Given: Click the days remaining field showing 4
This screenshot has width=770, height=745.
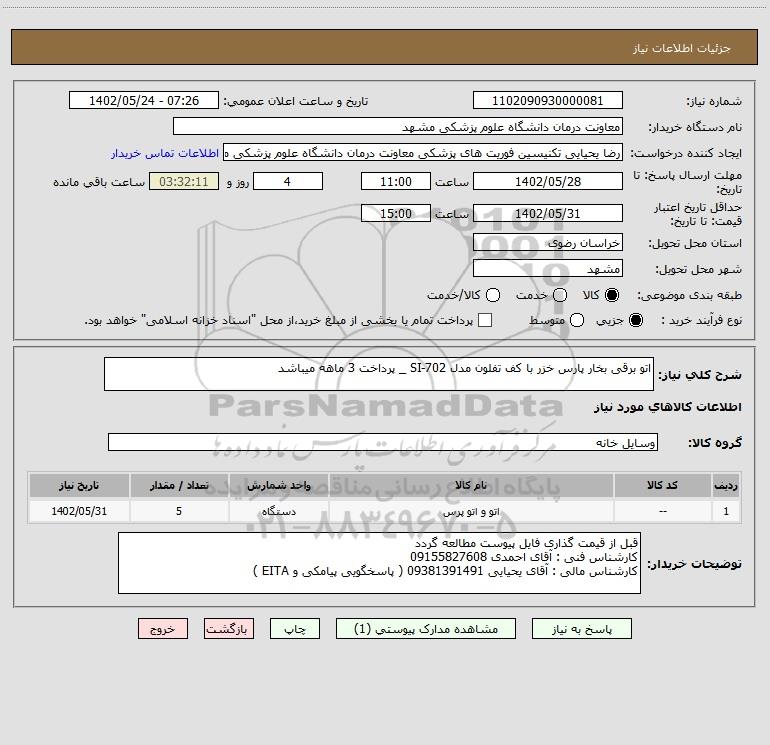Looking at the screenshot, I should tap(288, 181).
